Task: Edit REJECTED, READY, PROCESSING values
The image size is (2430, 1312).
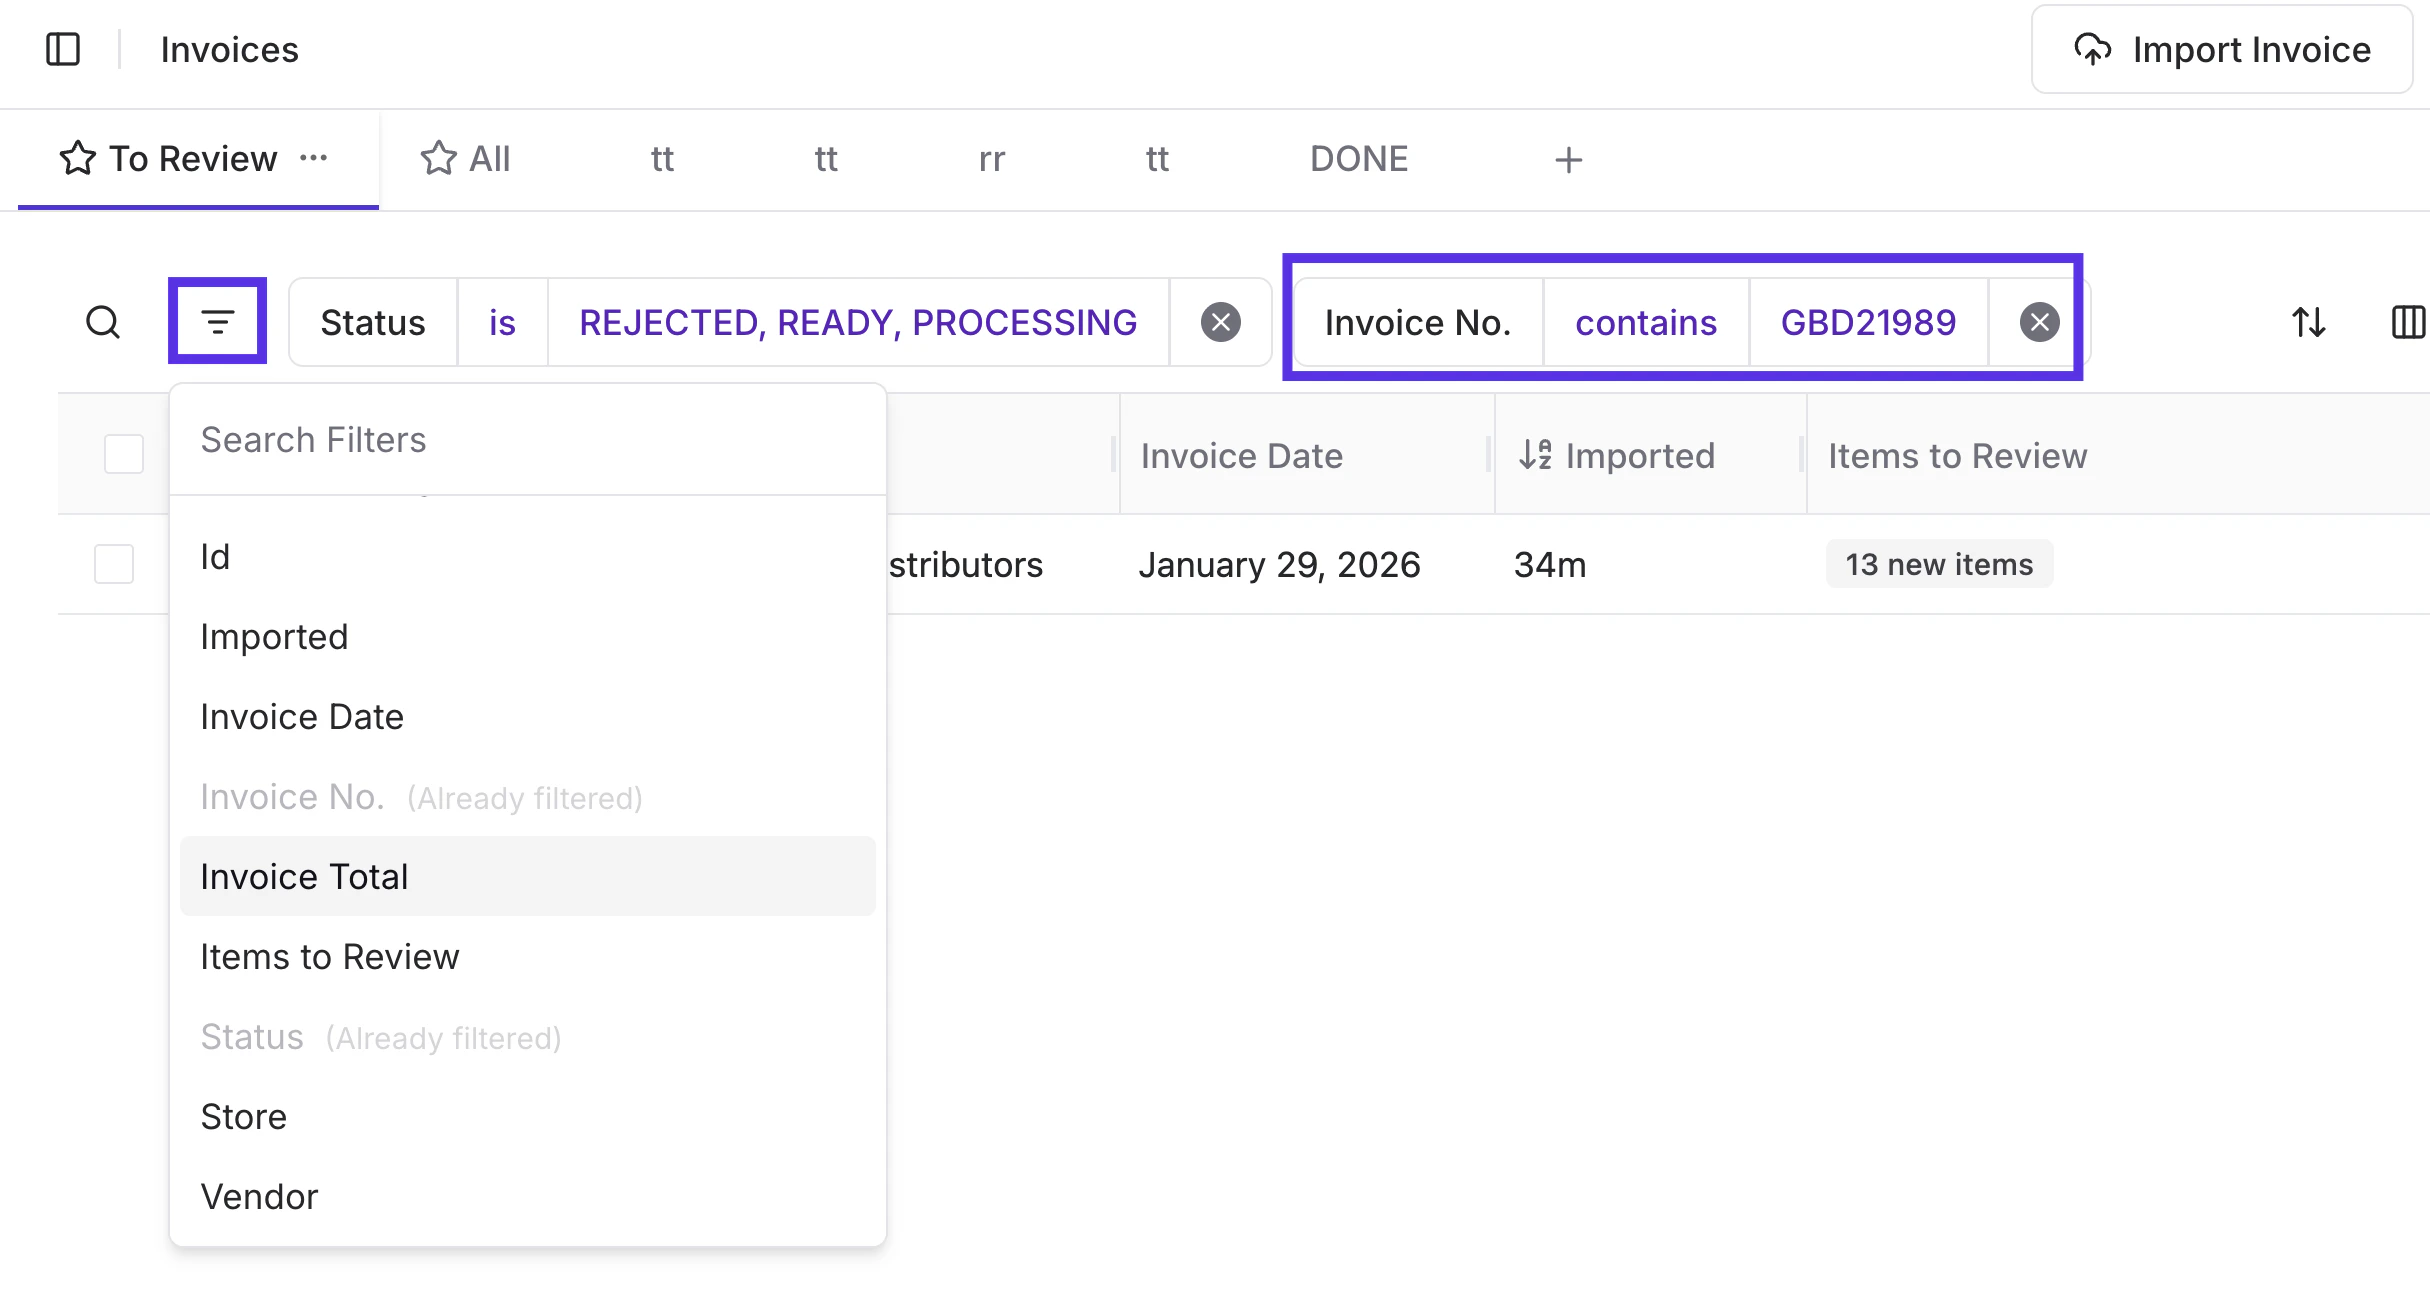Action: point(857,322)
